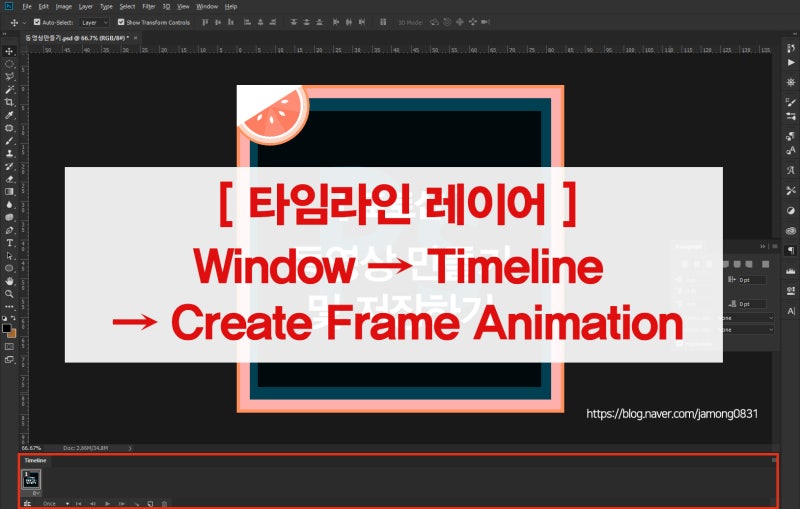
Task: Open the Libraries panel icon
Action: (791, 231)
